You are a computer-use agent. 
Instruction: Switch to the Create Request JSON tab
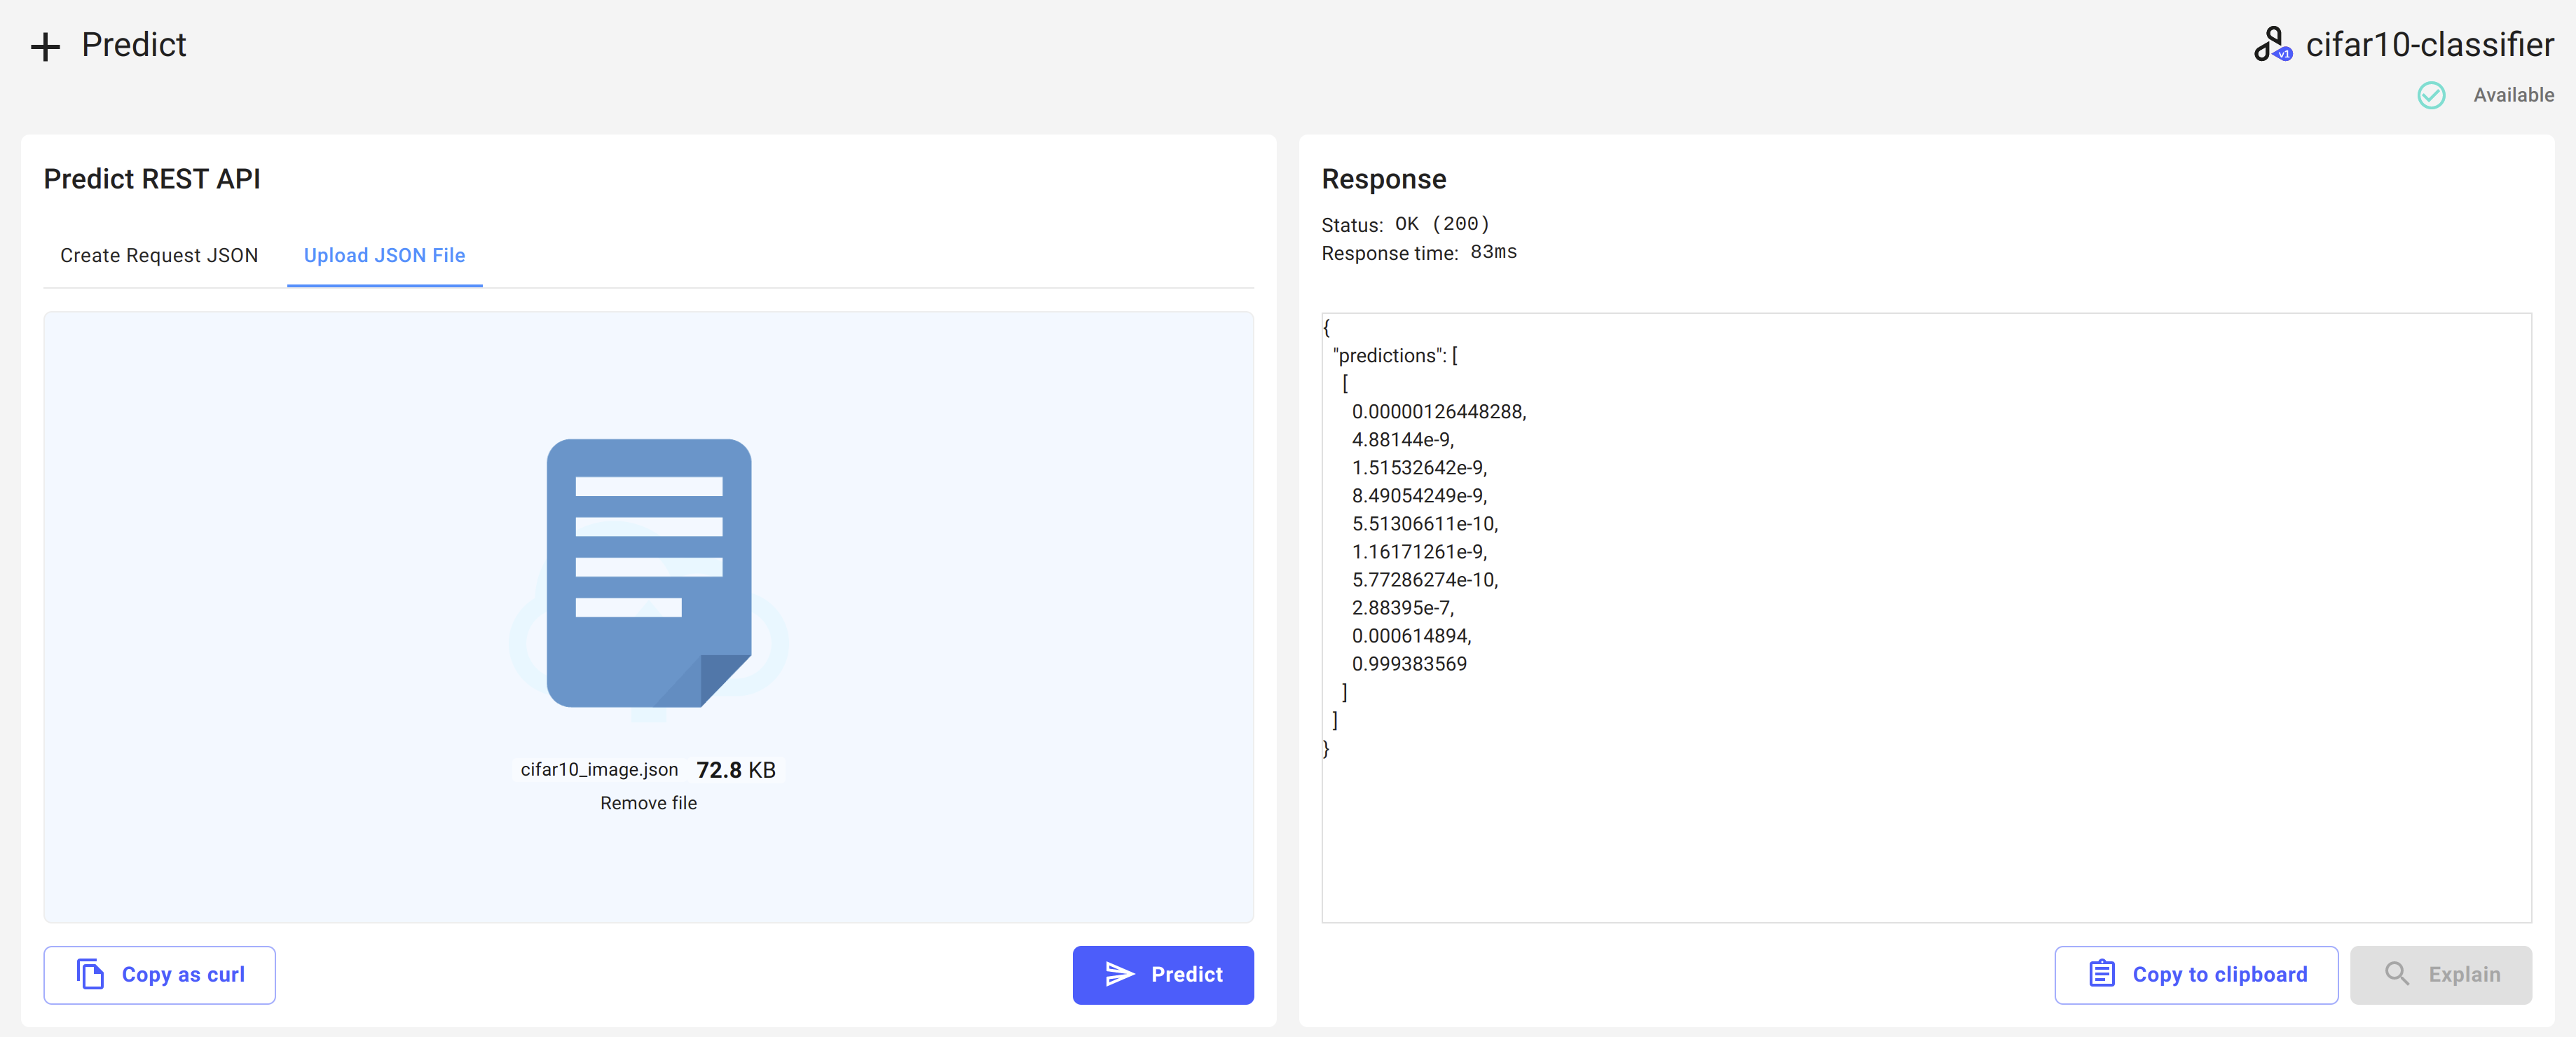click(x=158, y=255)
